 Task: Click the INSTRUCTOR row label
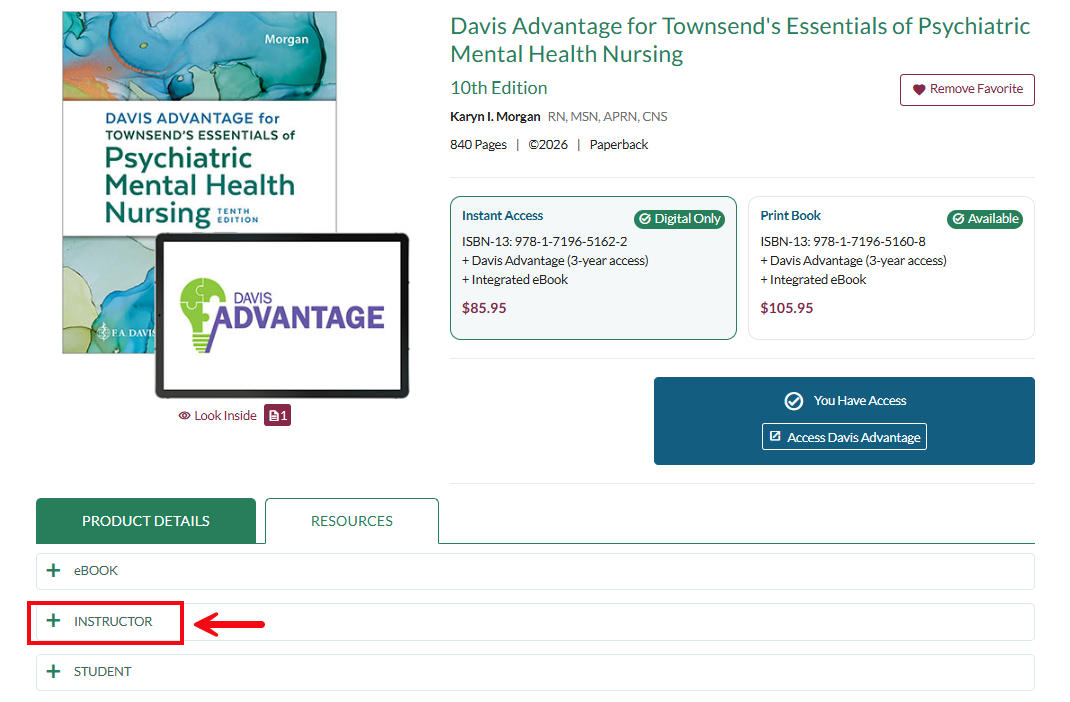[x=113, y=621]
